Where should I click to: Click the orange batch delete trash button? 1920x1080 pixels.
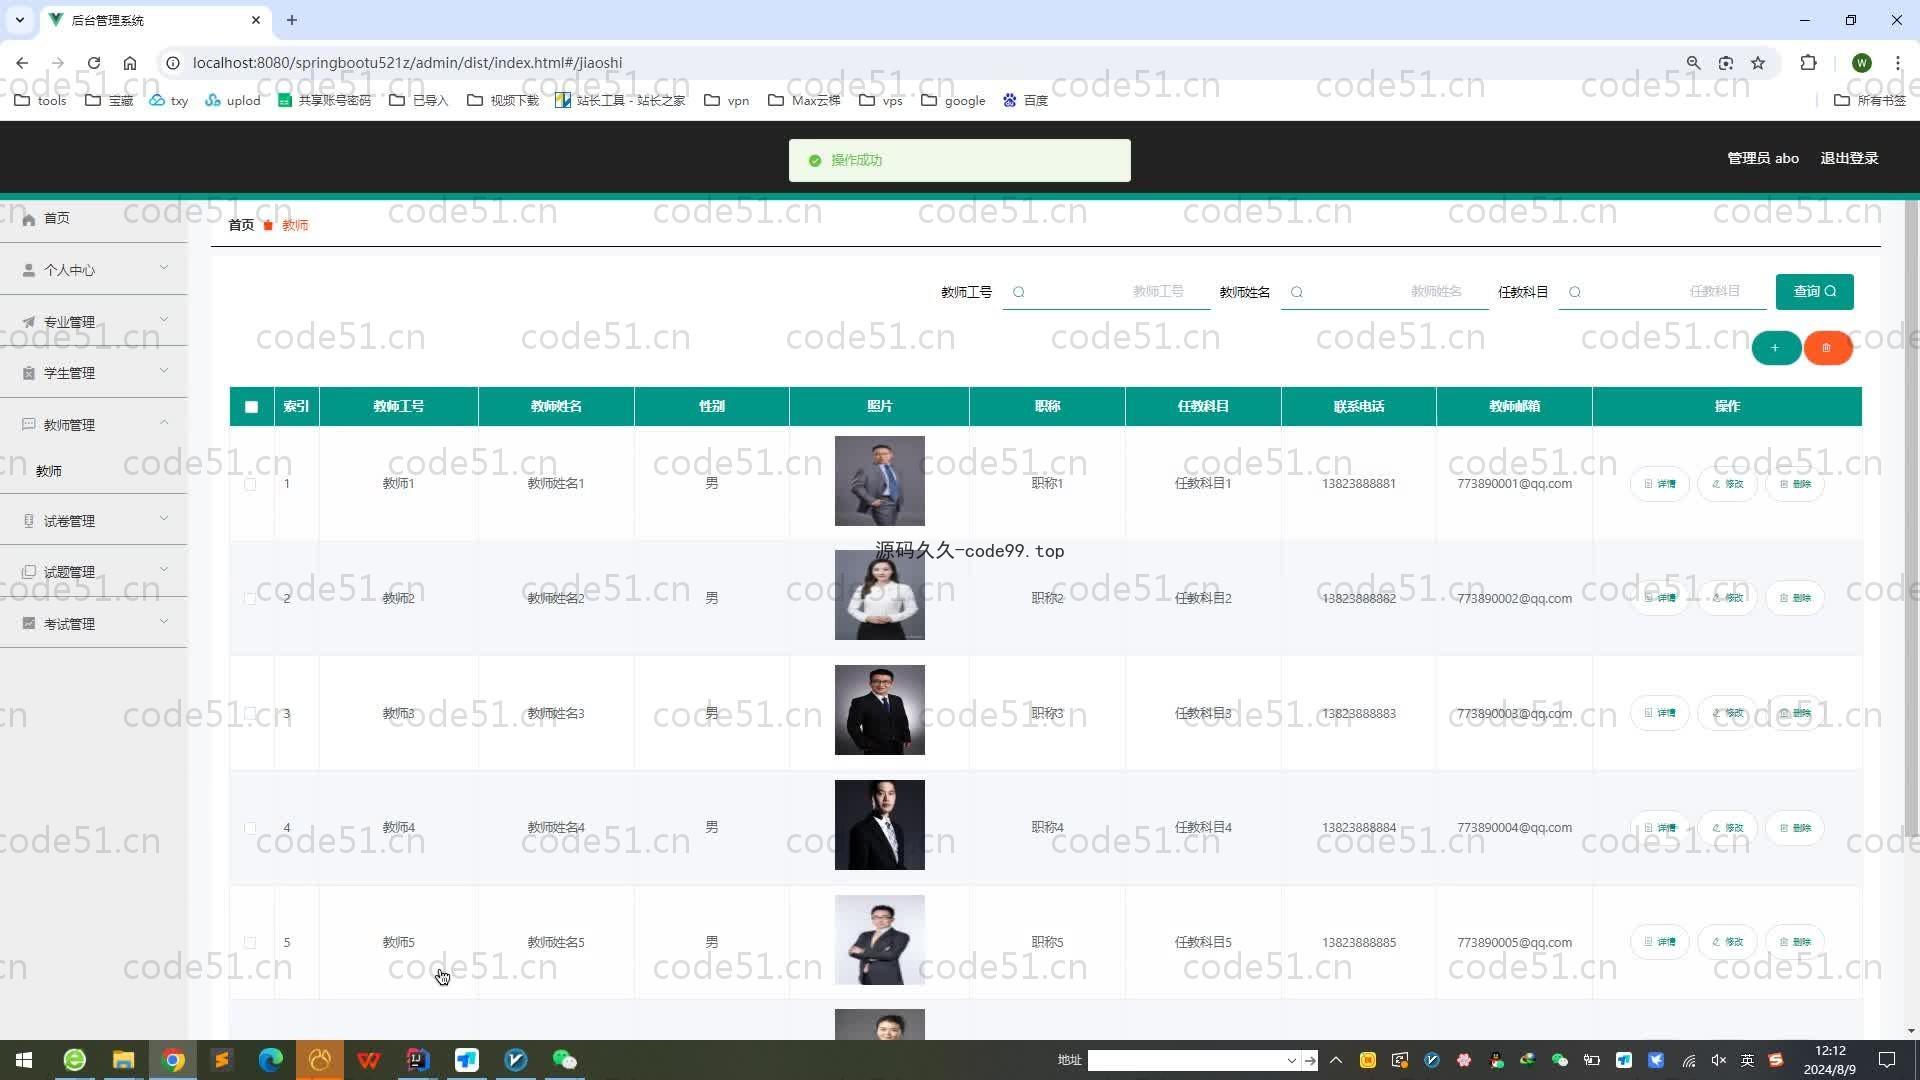[x=1827, y=348]
